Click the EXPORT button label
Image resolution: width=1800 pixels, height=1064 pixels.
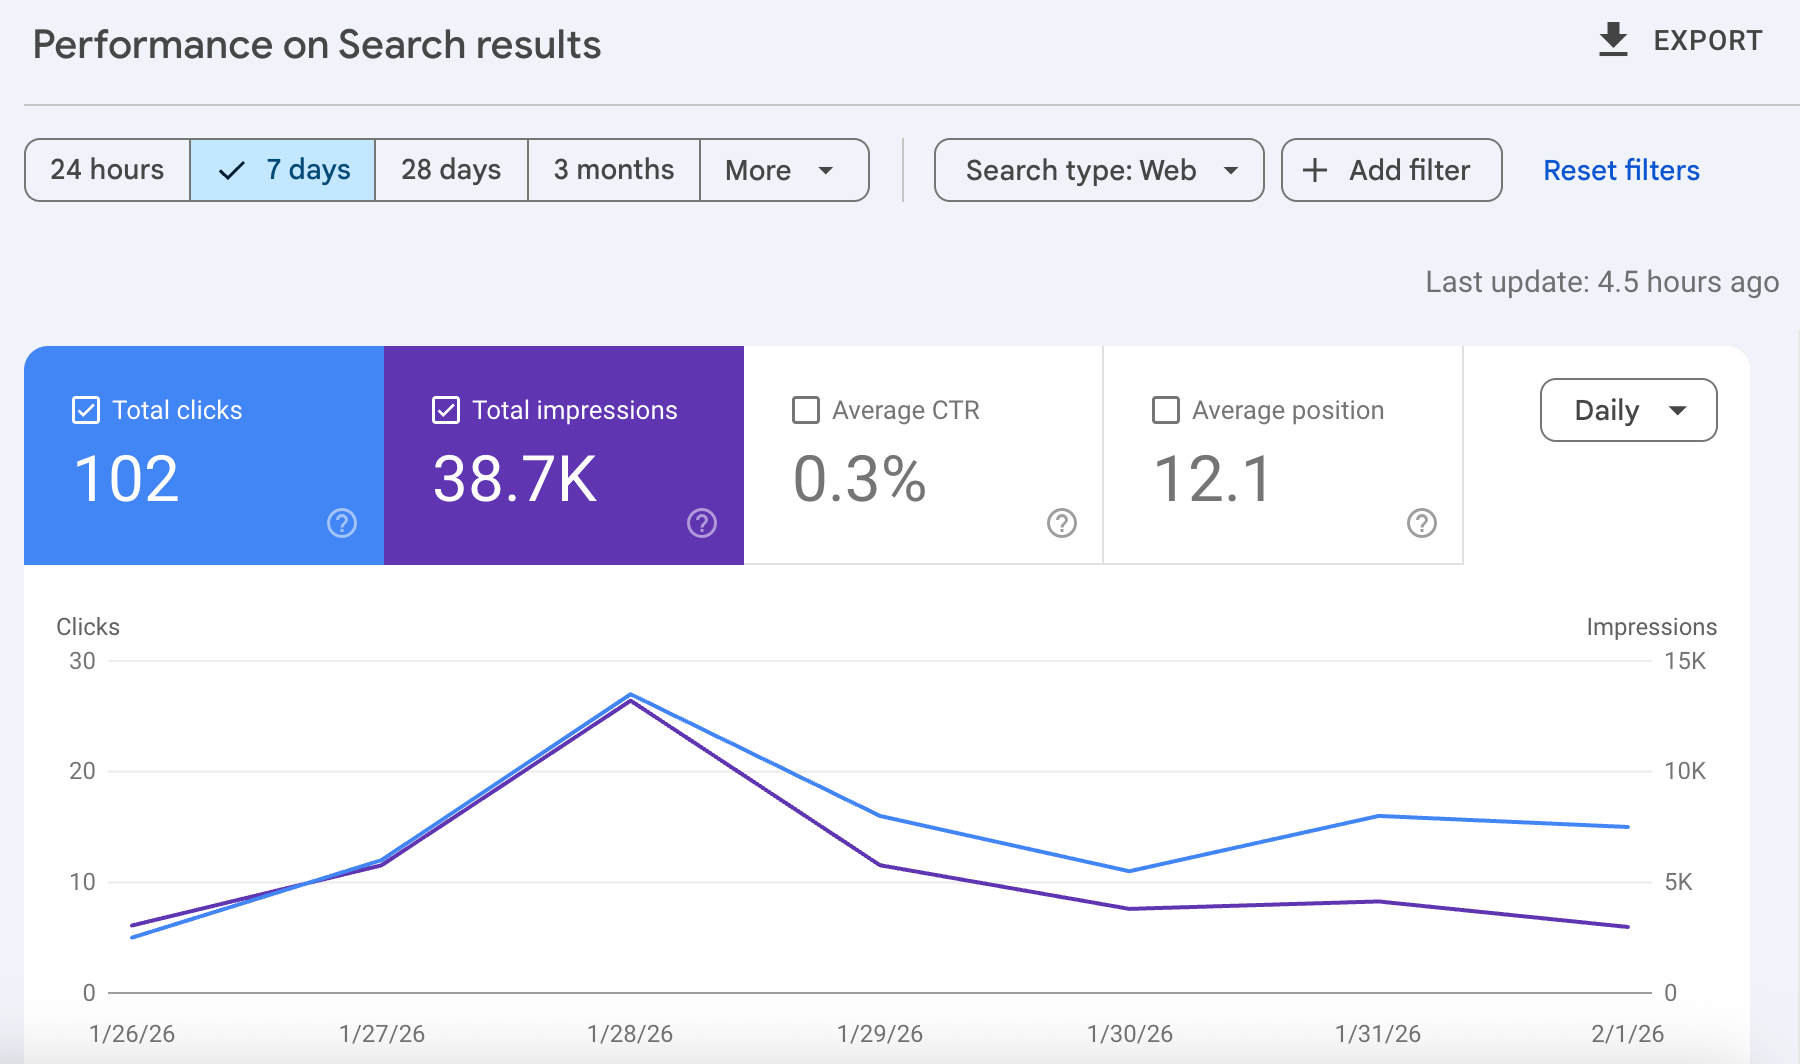coord(1707,41)
